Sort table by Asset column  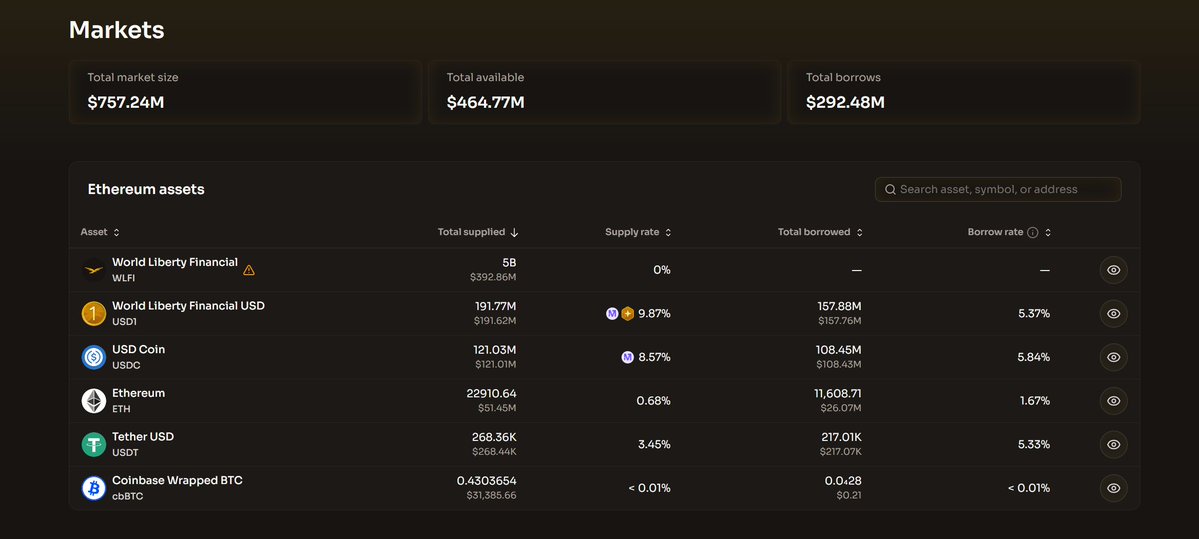[x=100, y=232]
